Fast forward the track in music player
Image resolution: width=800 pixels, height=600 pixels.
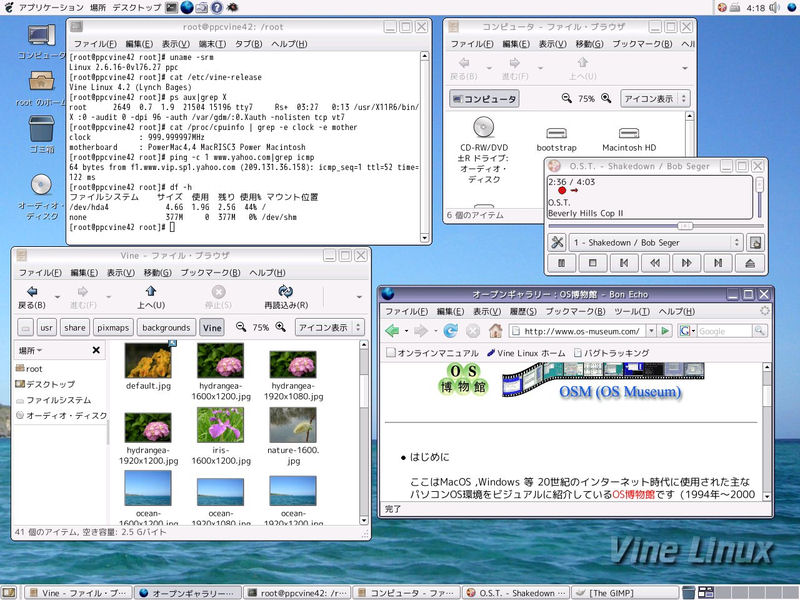(686, 263)
